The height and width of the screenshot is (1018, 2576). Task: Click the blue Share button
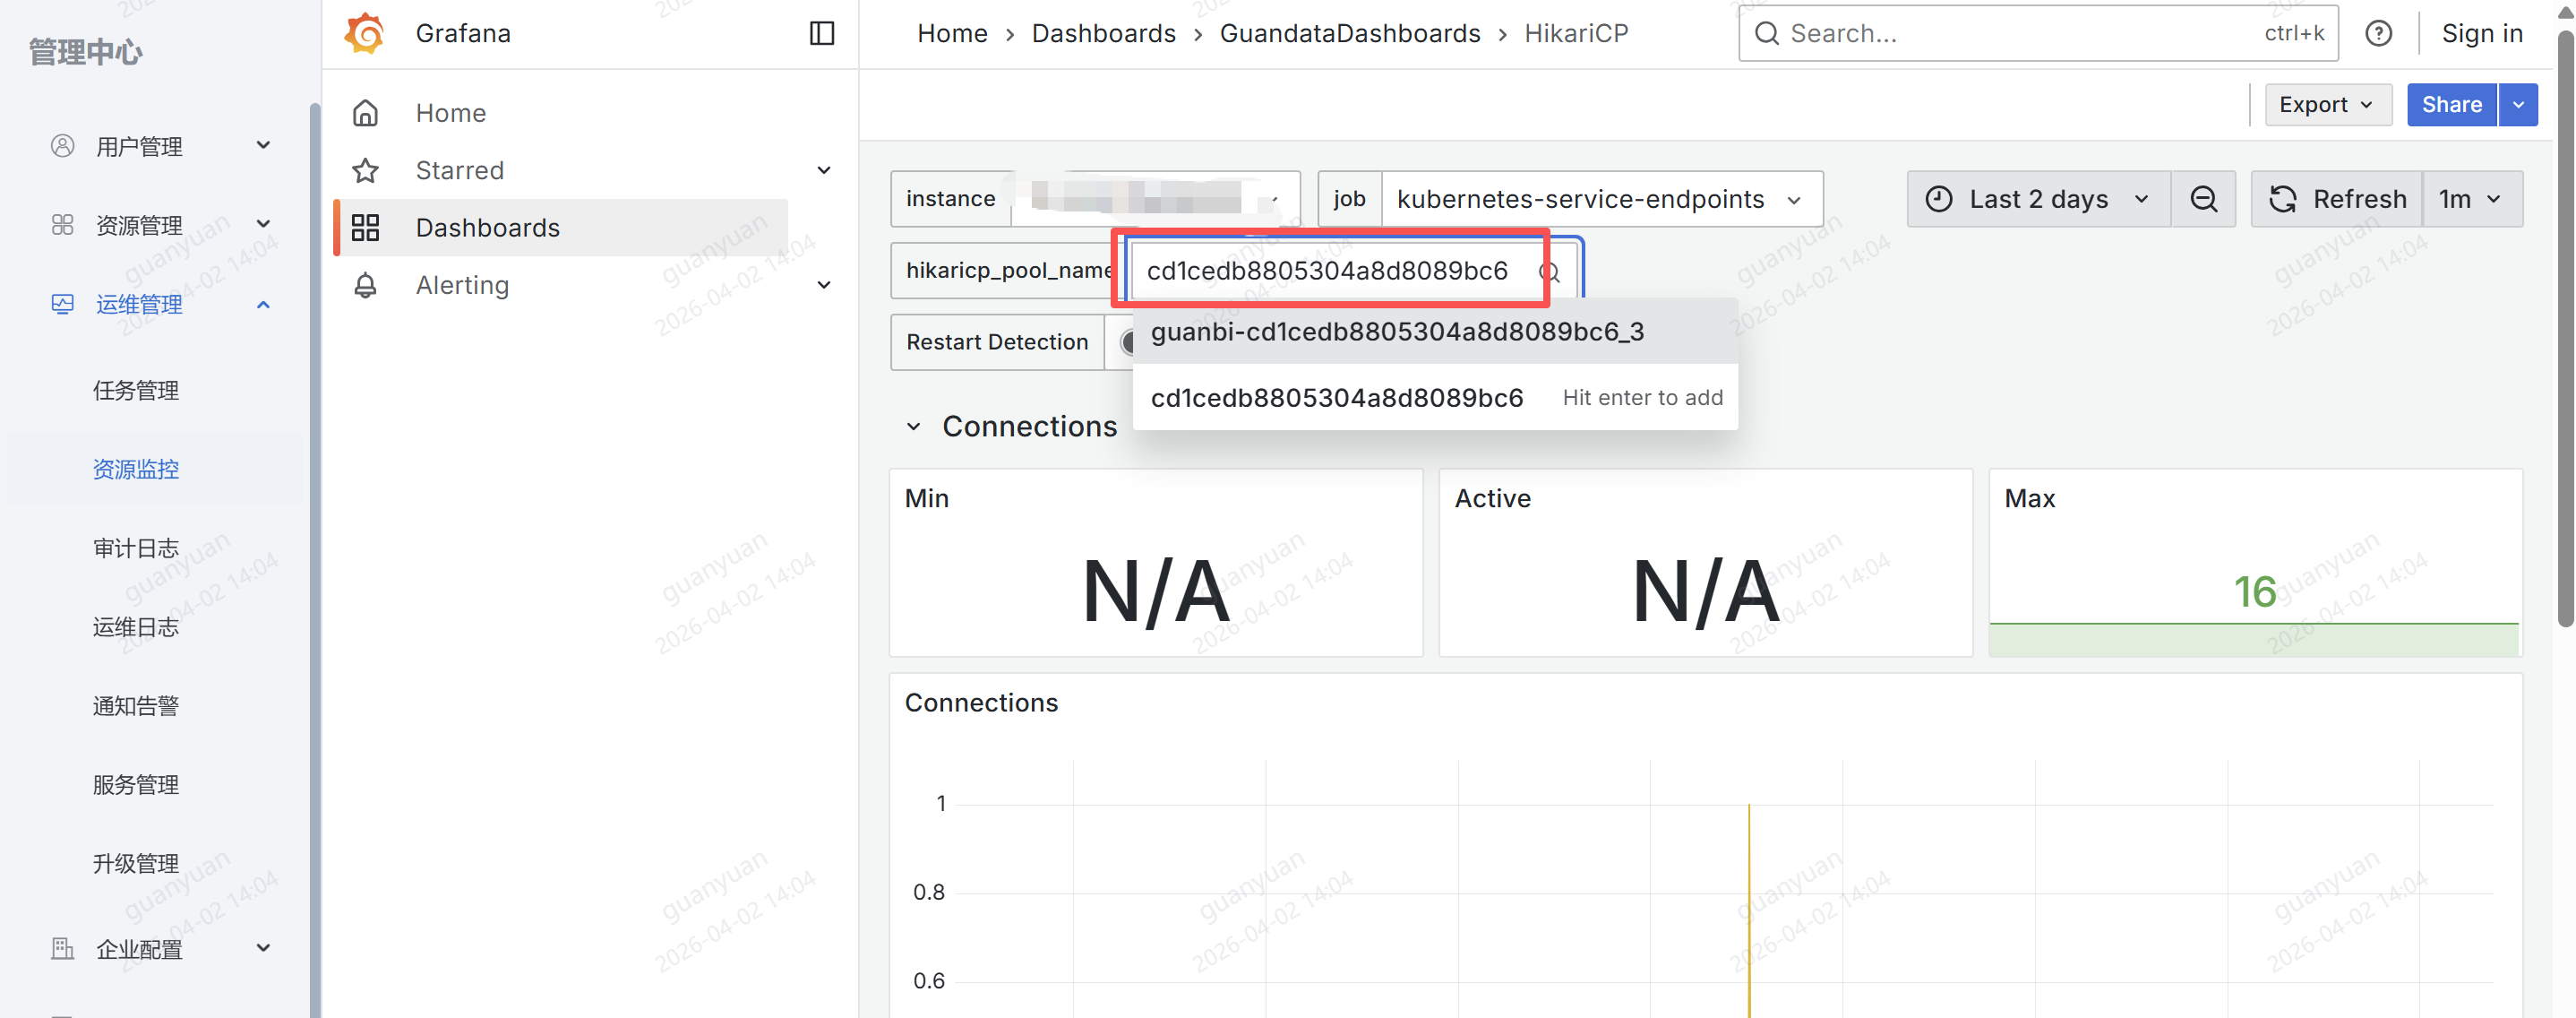pos(2450,105)
